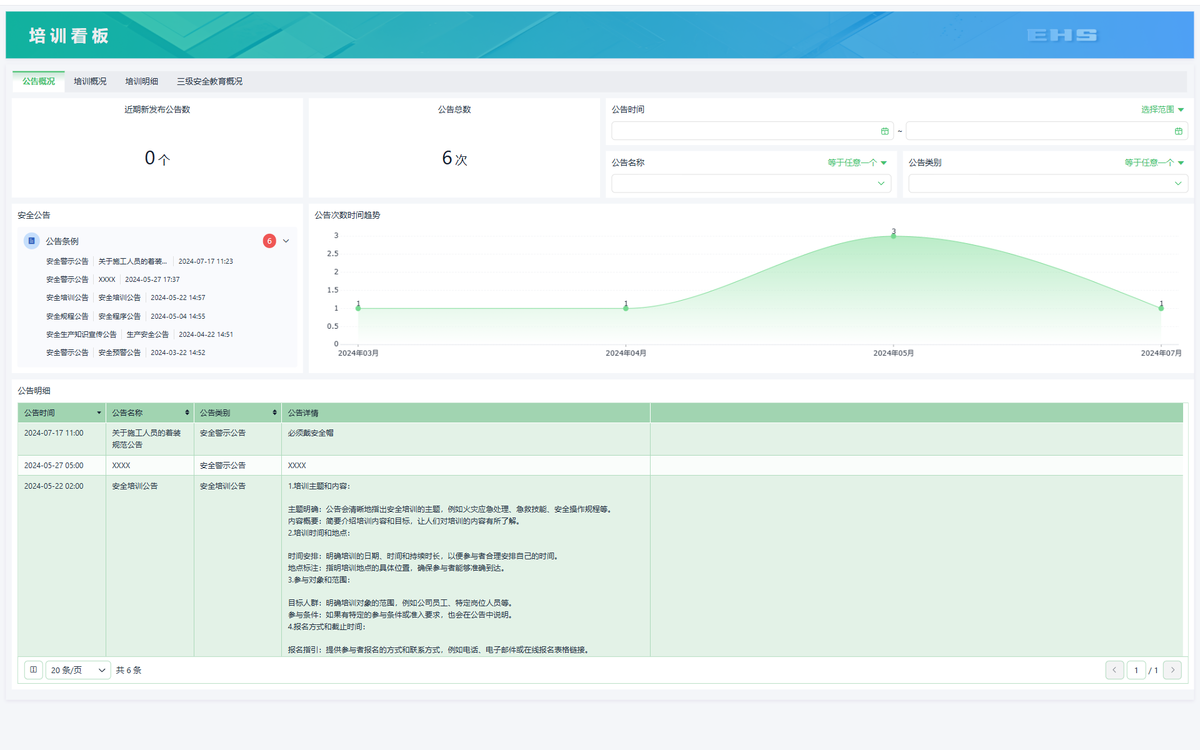1200x750 pixels.
Task: Click the 公告条例 document icon
Action: pos(32,241)
